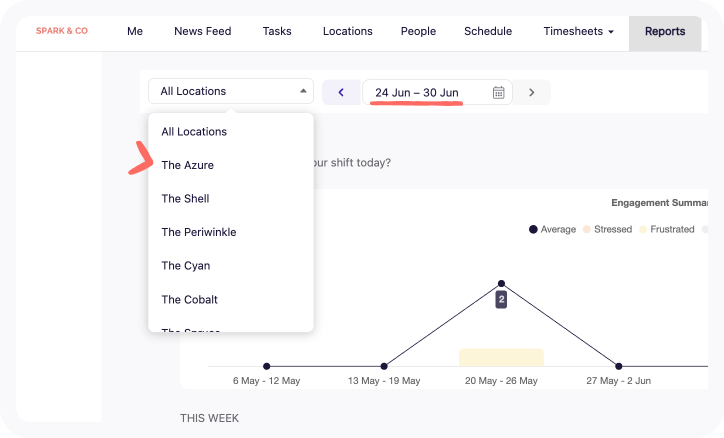Toggle the Stressed legend series

[x=607, y=229]
